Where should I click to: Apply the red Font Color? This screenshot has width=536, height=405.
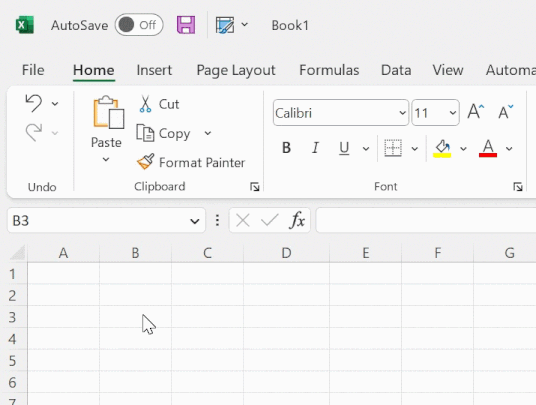click(488, 148)
